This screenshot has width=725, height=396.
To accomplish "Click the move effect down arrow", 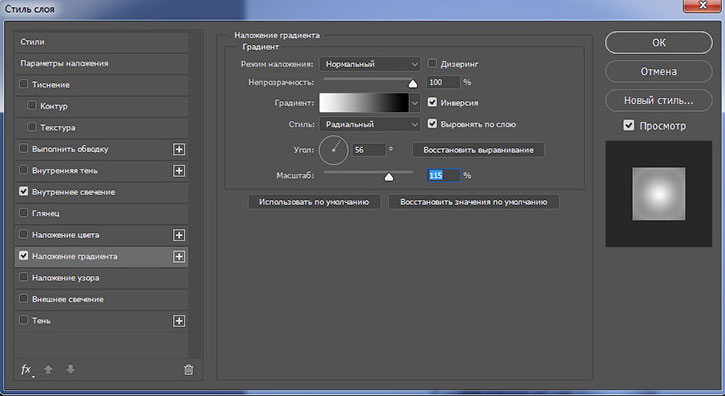I will pos(70,369).
